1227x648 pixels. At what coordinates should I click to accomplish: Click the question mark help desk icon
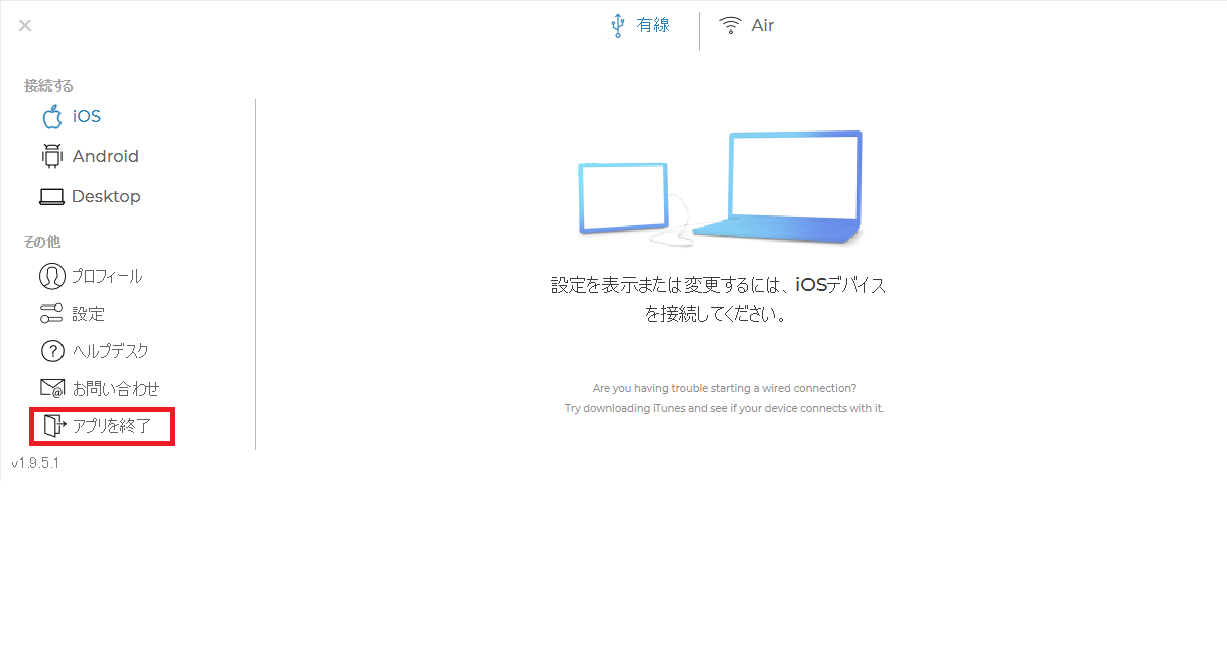(52, 352)
